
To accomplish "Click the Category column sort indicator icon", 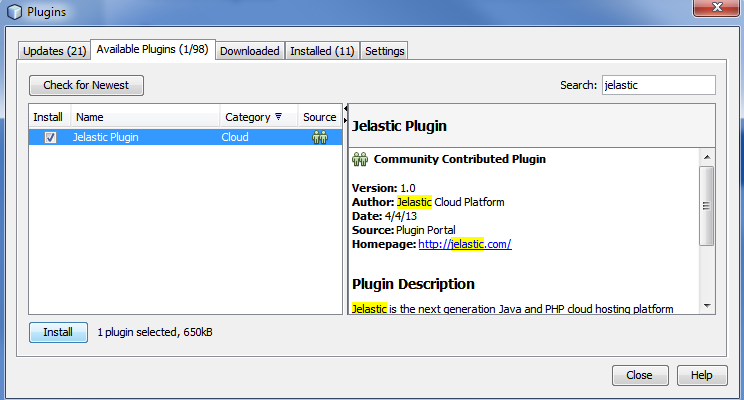I will [279, 117].
